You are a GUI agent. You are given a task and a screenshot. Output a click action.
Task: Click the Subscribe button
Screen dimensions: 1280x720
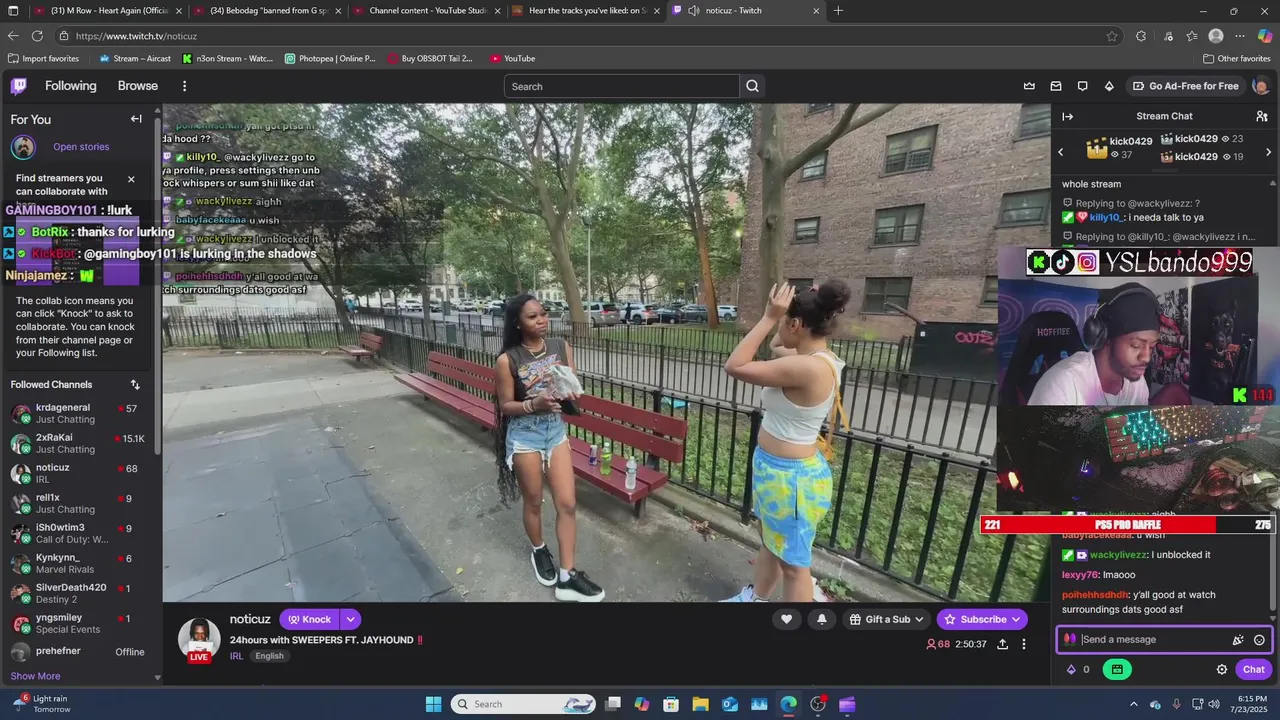pos(982,619)
